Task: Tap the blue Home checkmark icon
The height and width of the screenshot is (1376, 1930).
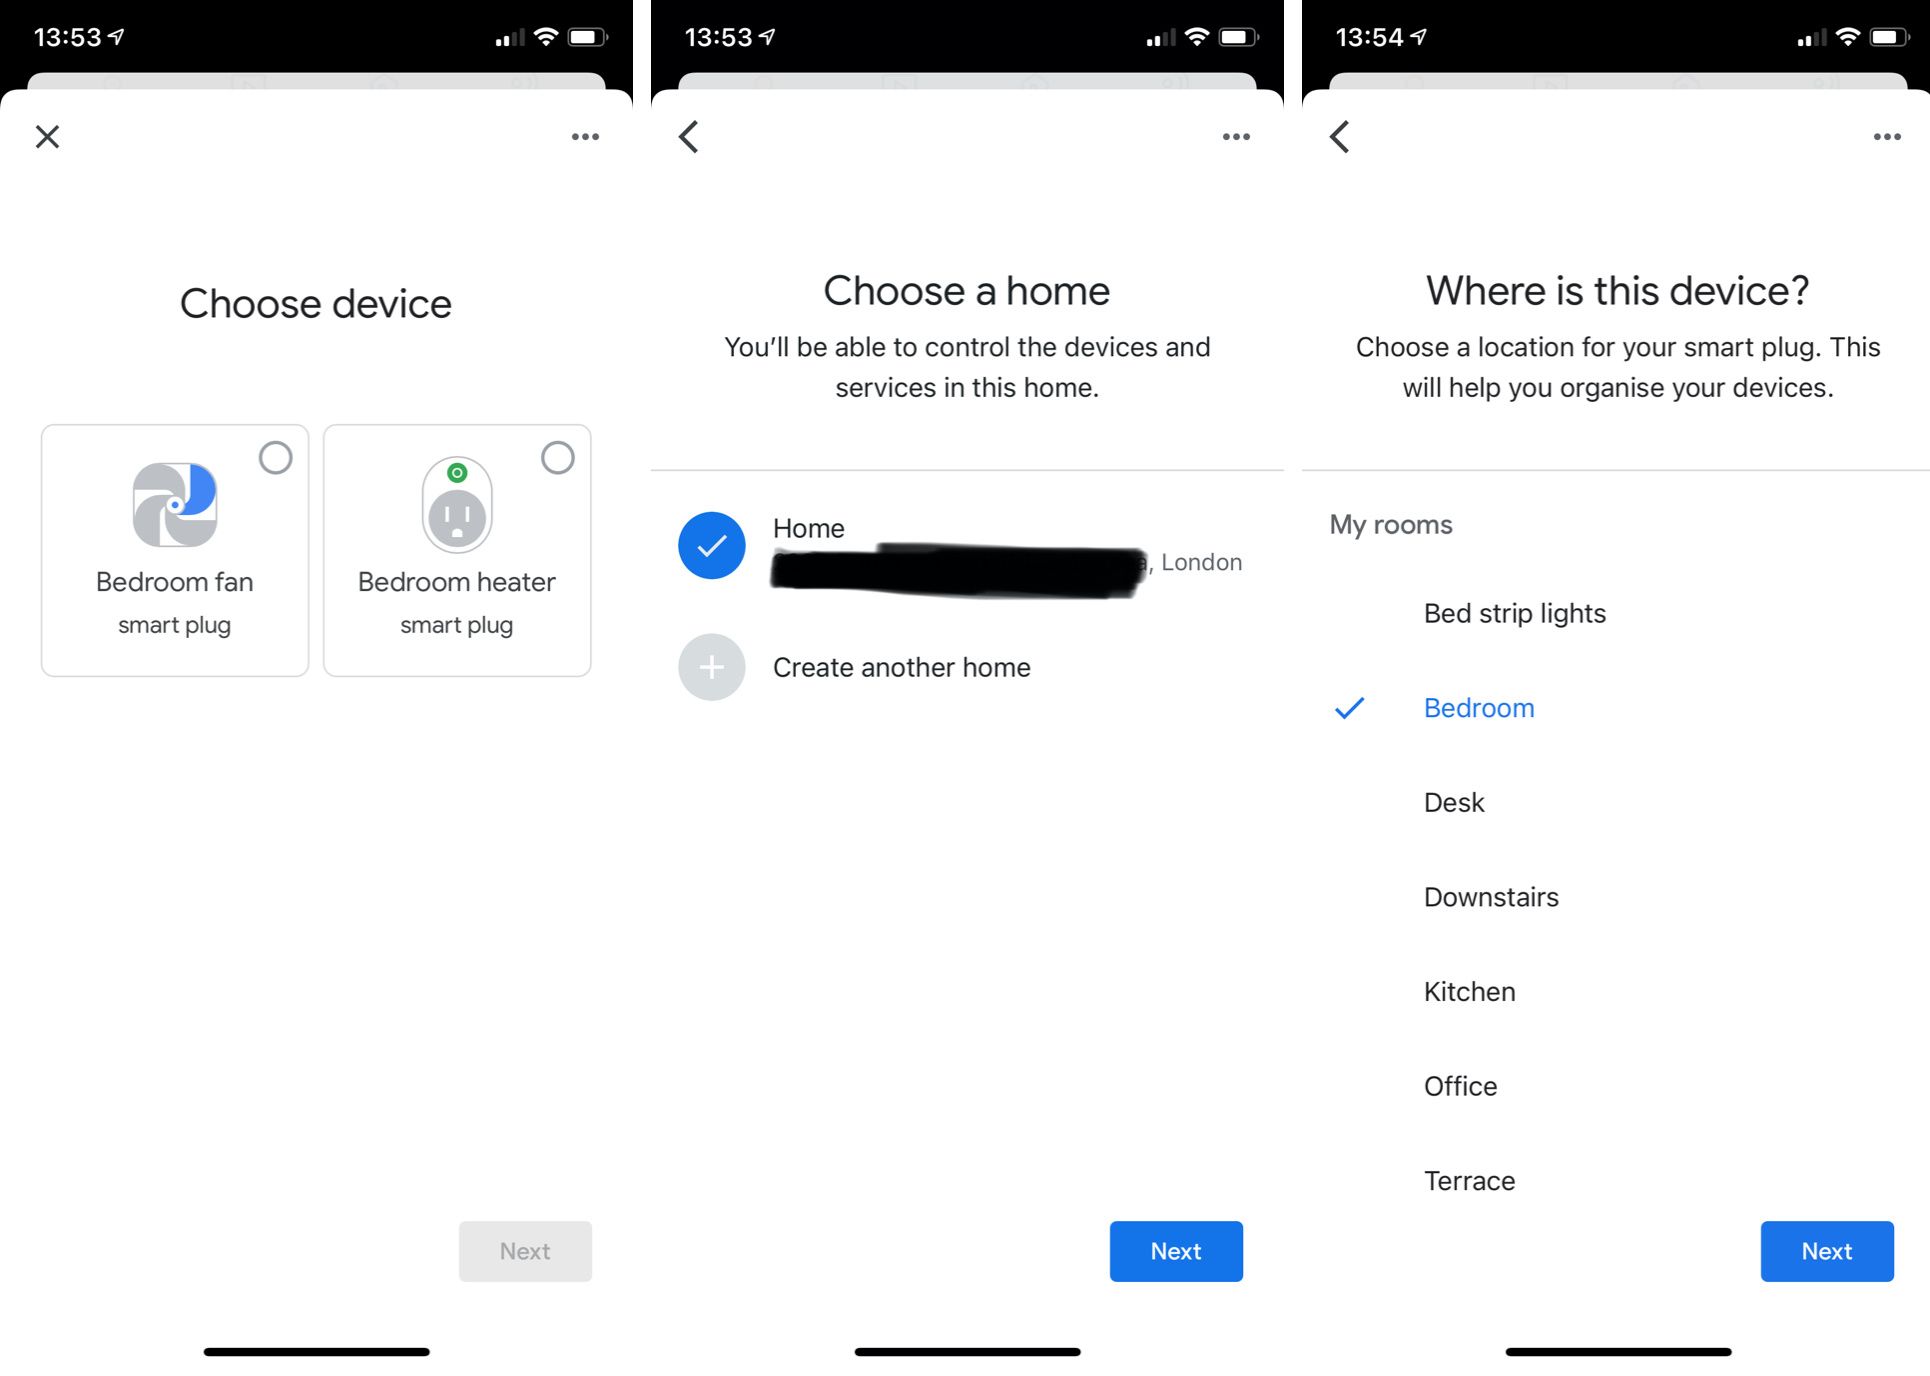Action: [x=709, y=545]
